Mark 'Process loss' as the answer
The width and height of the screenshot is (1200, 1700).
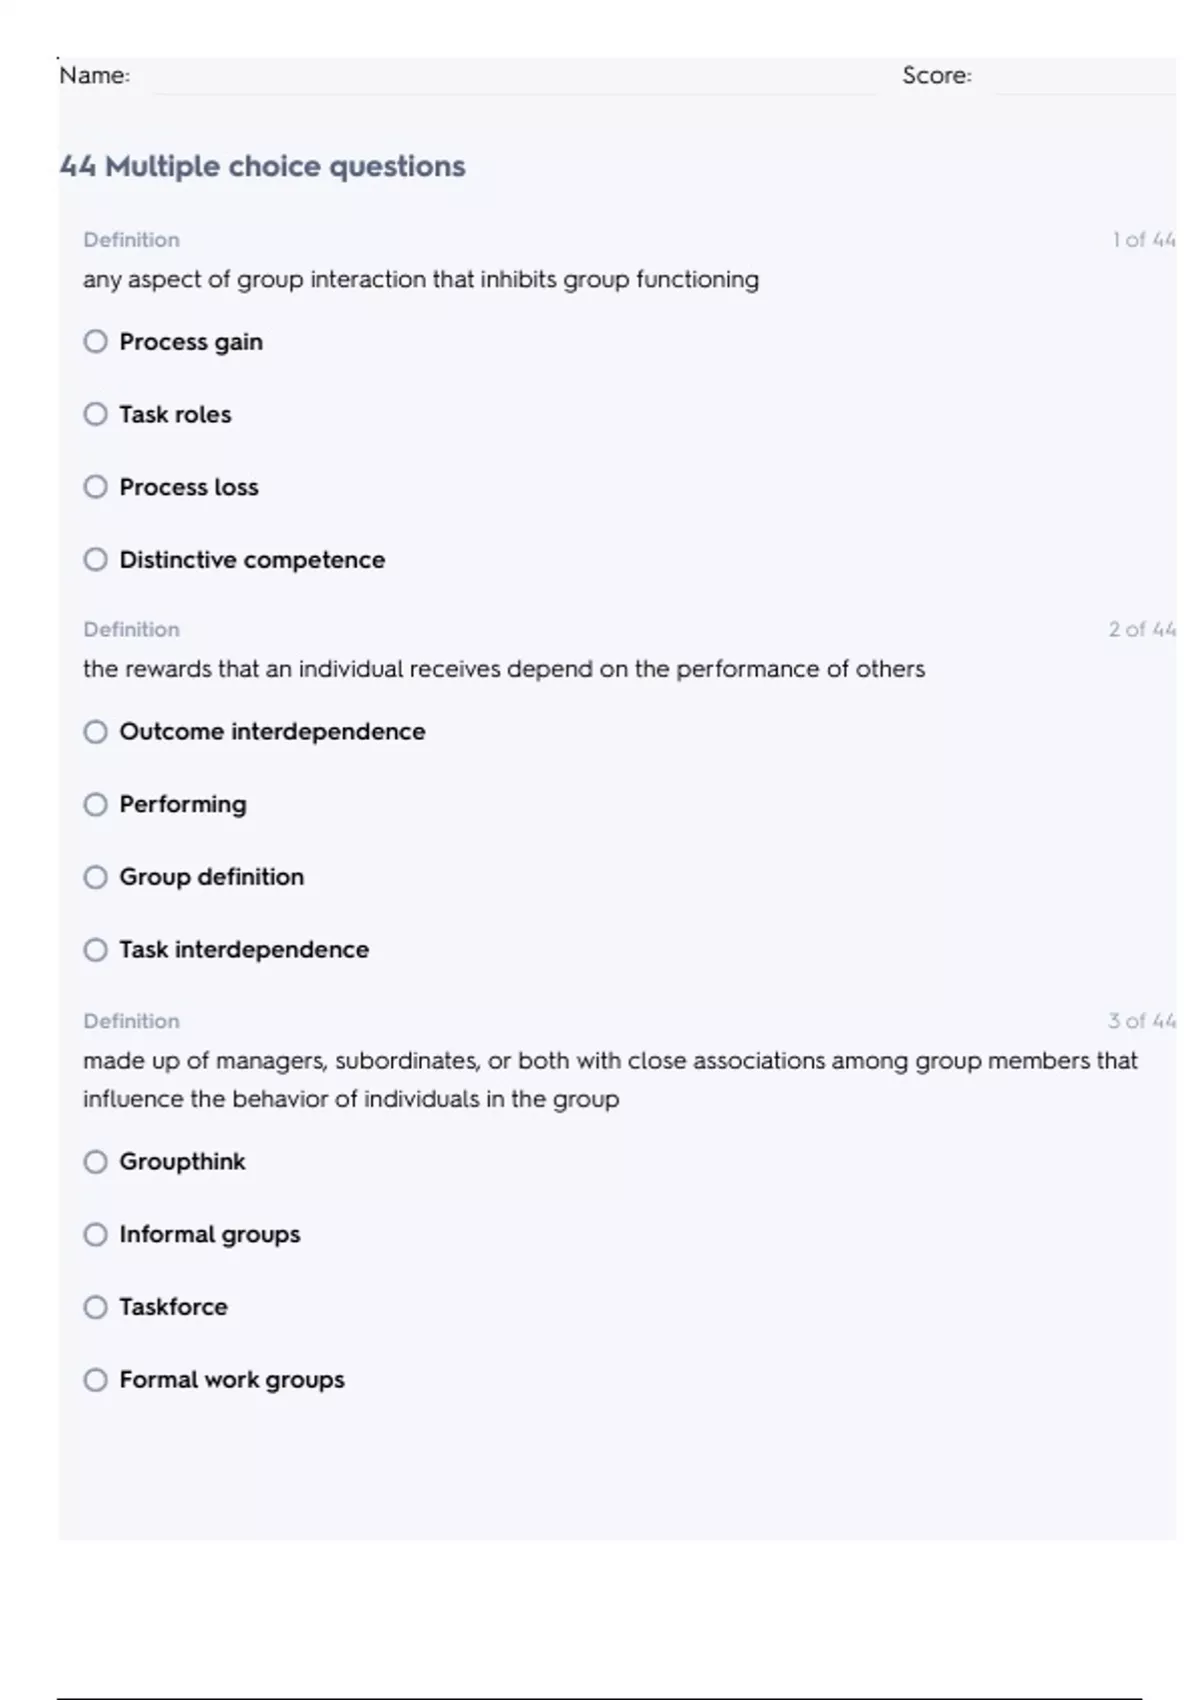[95, 487]
